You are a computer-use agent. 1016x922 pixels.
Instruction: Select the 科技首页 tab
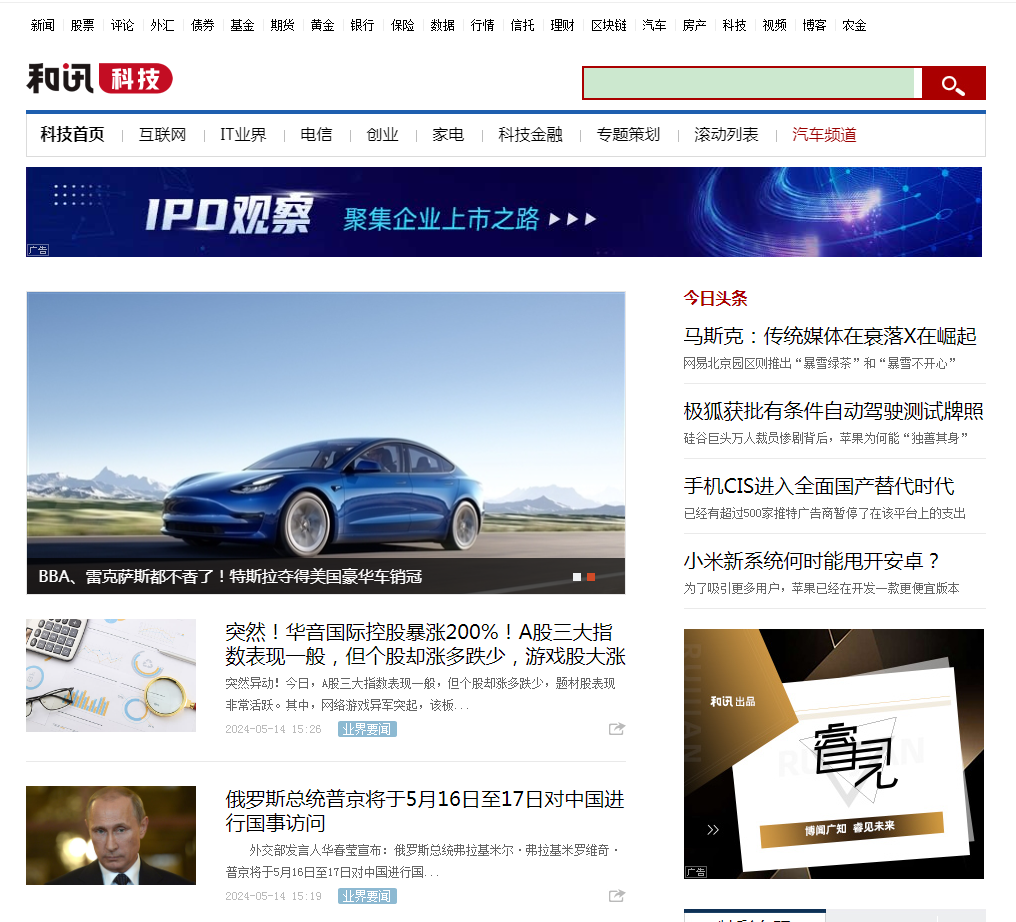(73, 135)
